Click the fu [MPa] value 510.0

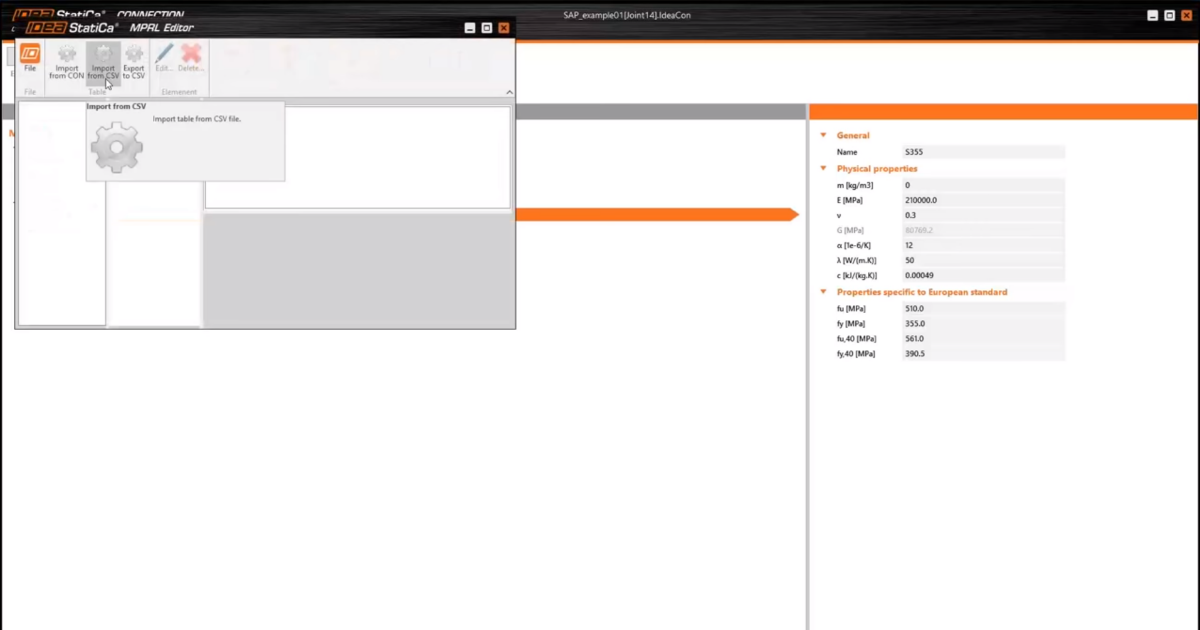pos(983,309)
